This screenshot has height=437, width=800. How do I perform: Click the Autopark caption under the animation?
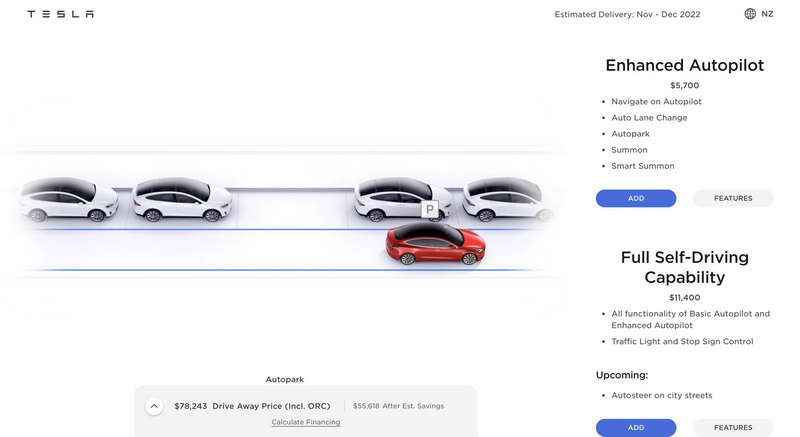pos(285,379)
